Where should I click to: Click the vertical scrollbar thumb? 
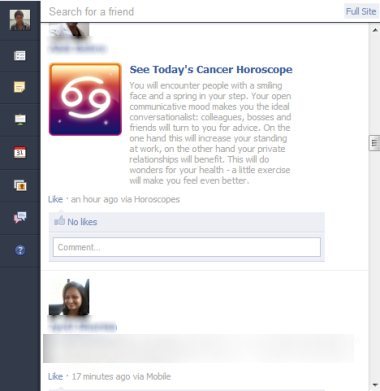(x=375, y=143)
